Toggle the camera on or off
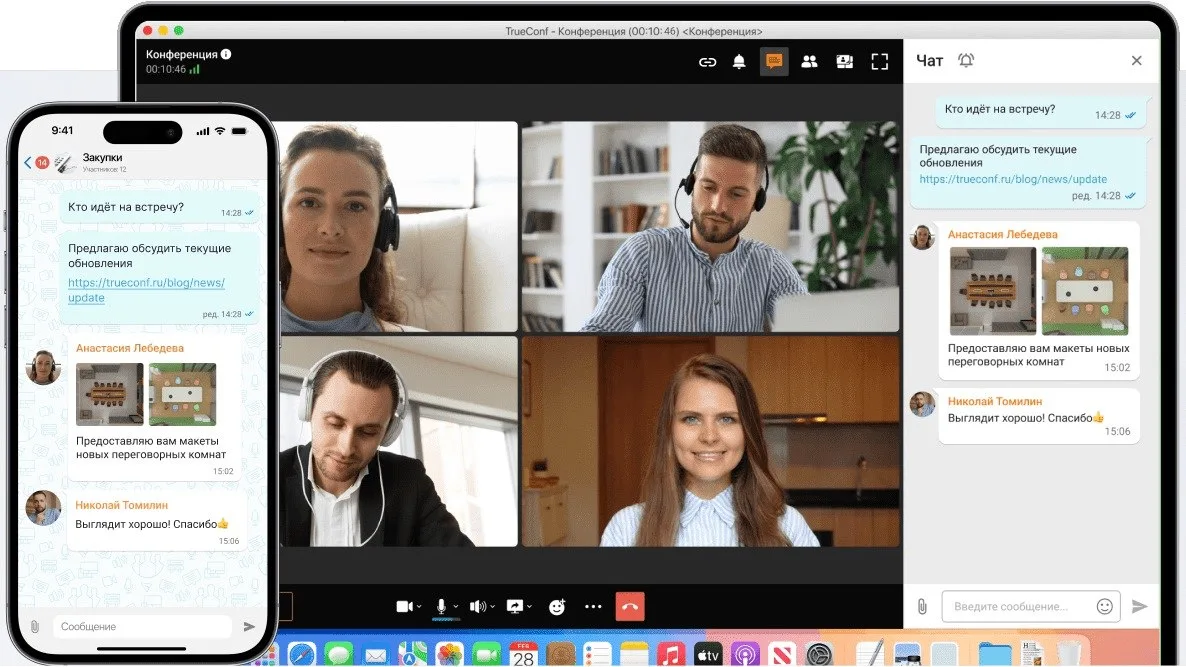 405,607
